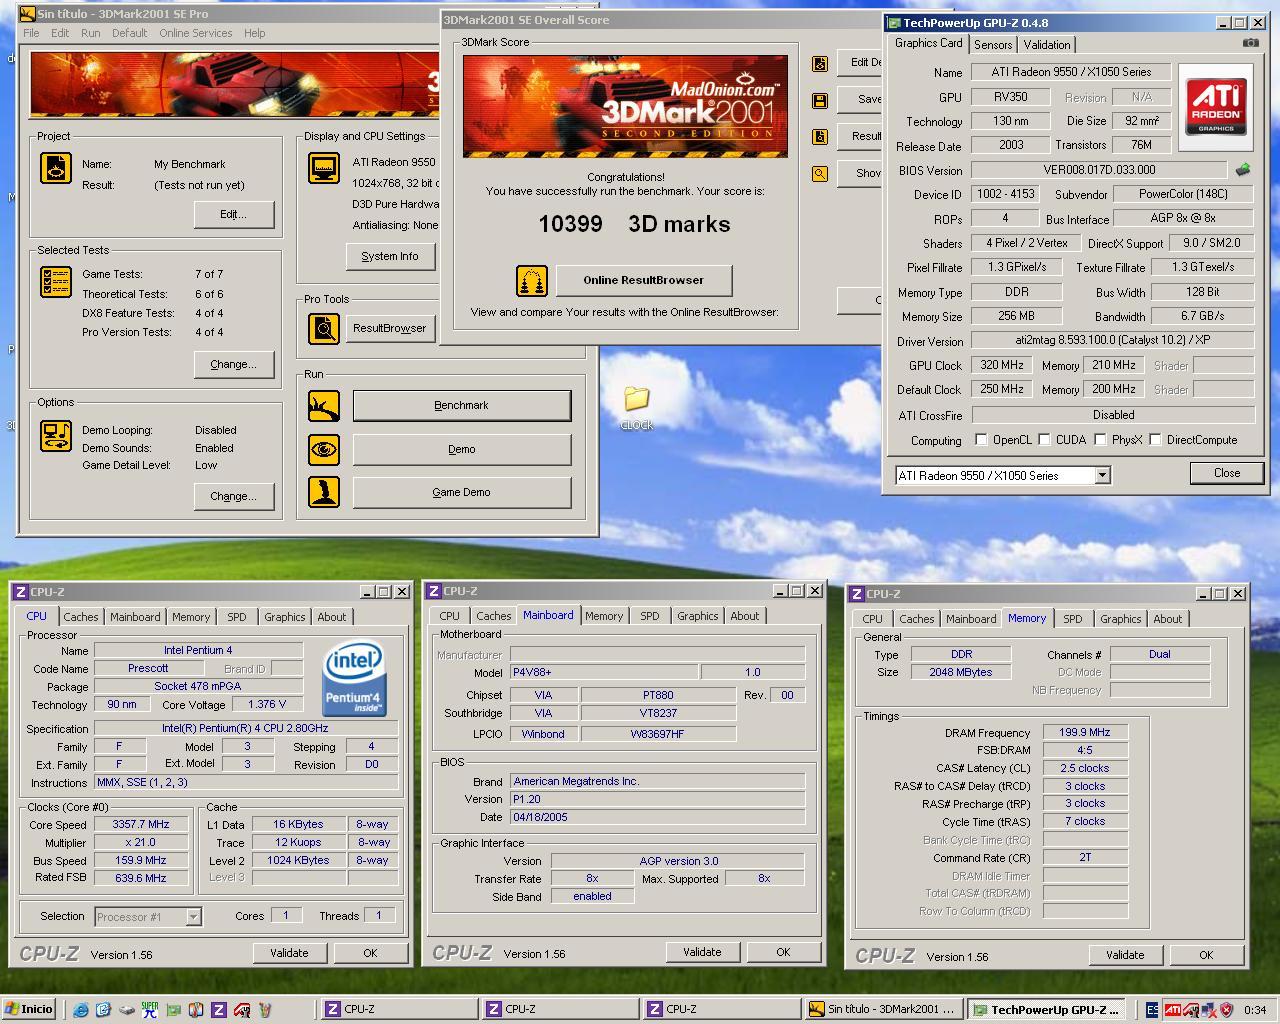Enable the CUDA checkbox in GPU-Z
Screen dimensions: 1280x1024
pos(1044,440)
